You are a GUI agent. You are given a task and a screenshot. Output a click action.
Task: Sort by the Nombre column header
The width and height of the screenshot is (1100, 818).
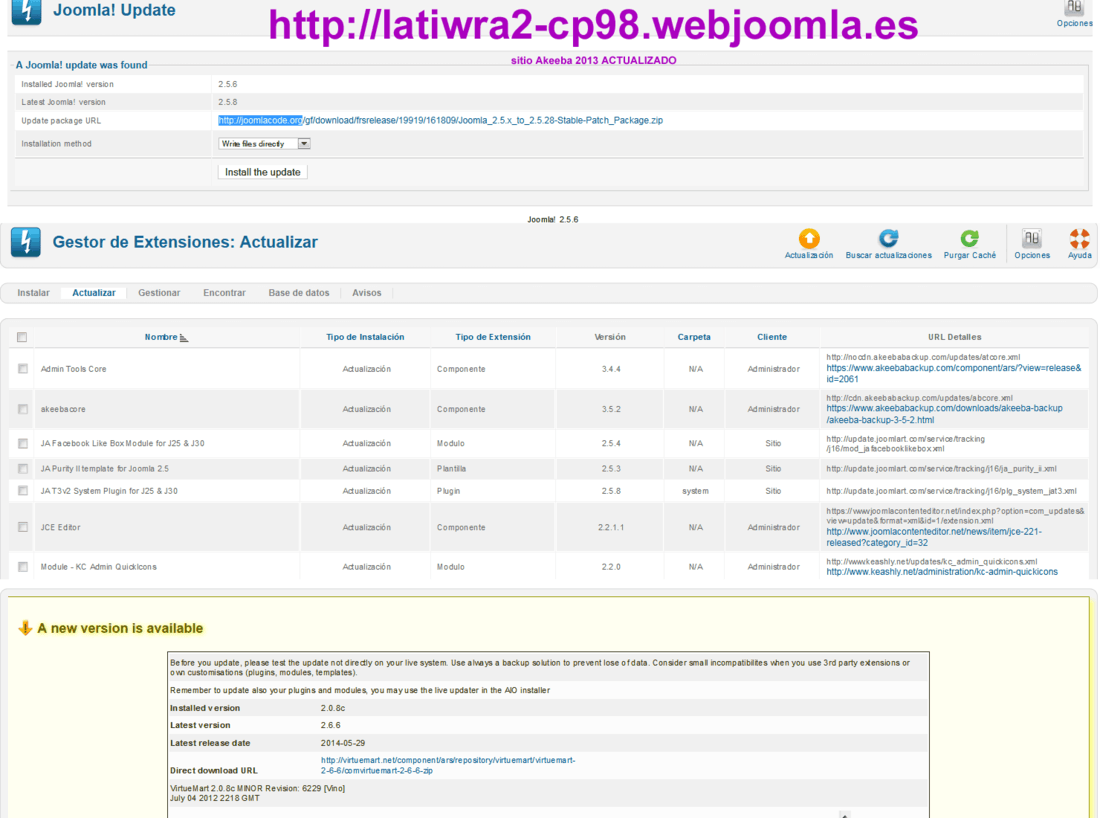[161, 337]
